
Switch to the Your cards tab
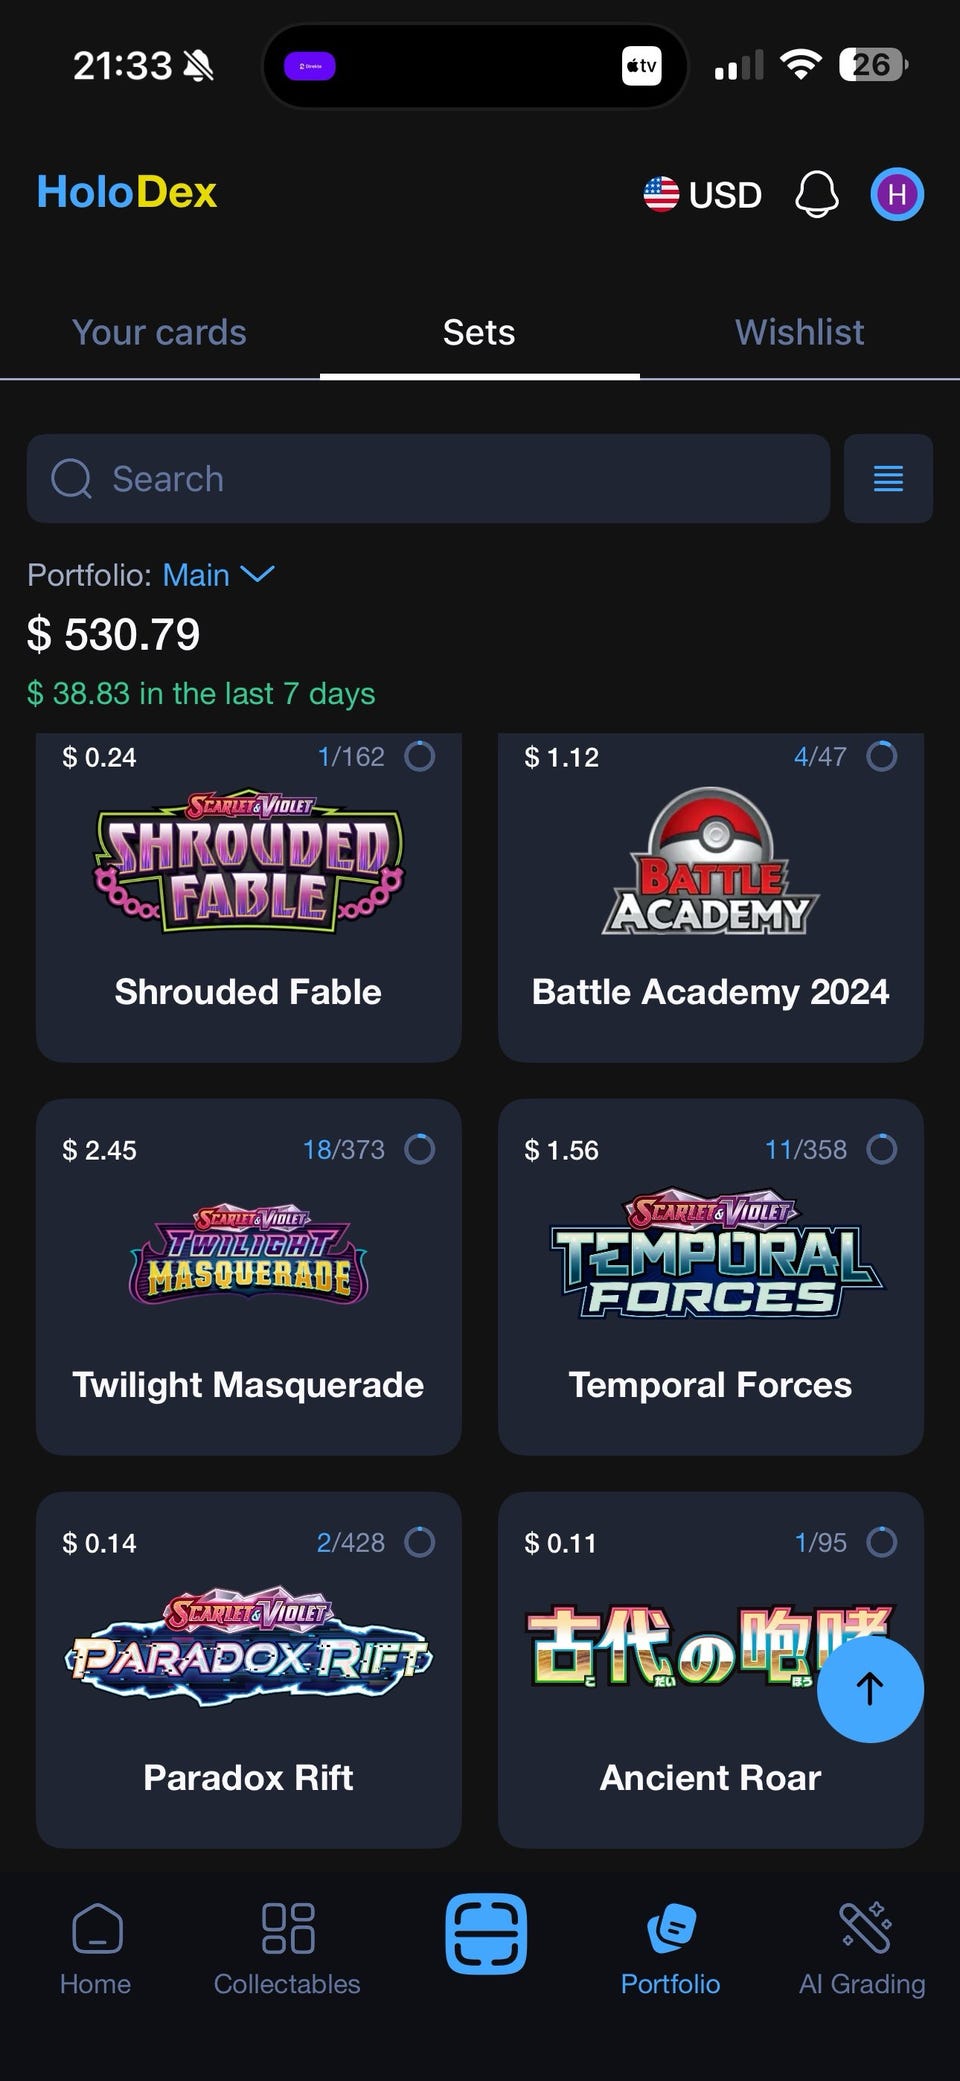(159, 332)
